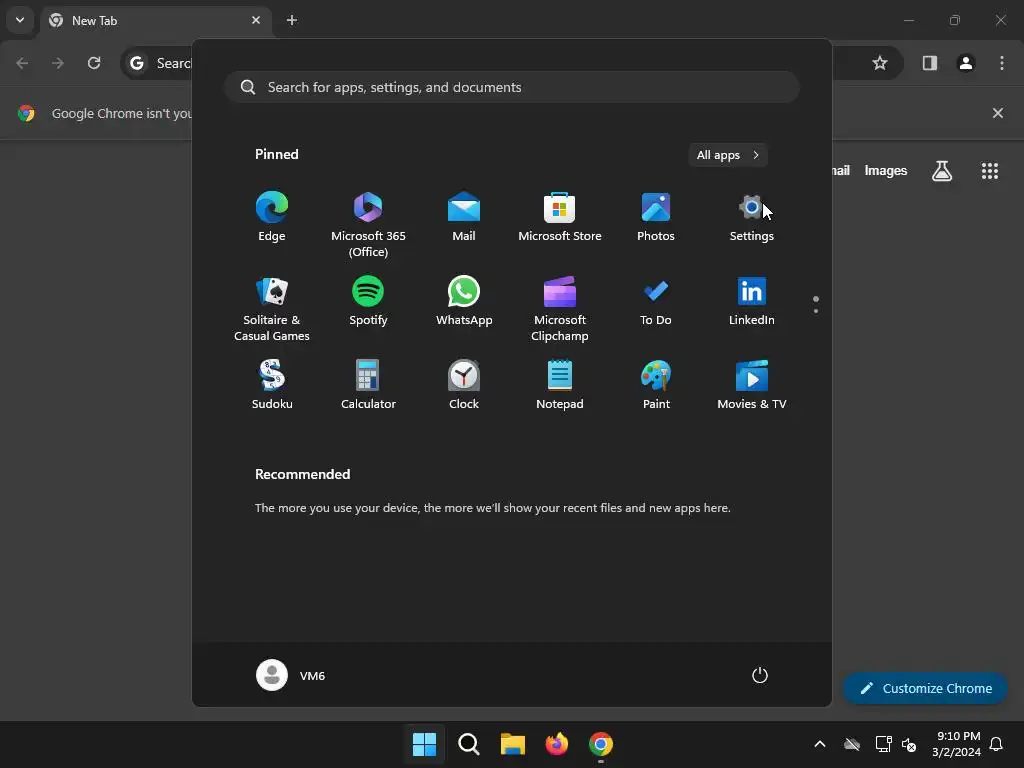This screenshot has width=1024, height=768.
Task: Open Microsoft Store
Action: [x=560, y=217]
